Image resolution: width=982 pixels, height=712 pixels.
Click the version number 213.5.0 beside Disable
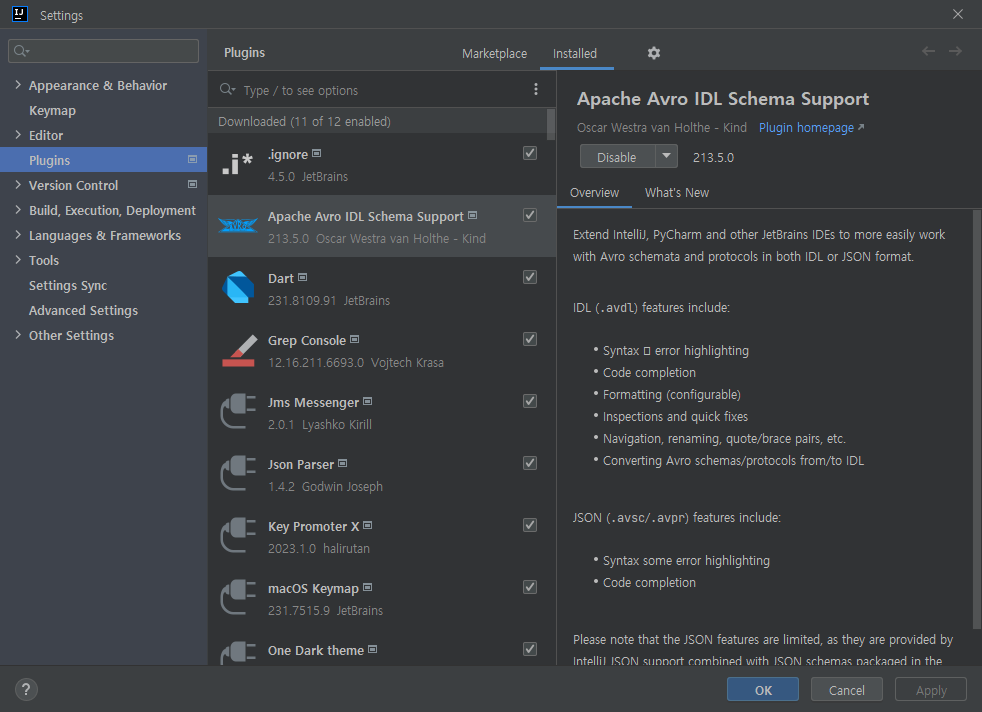tap(713, 157)
